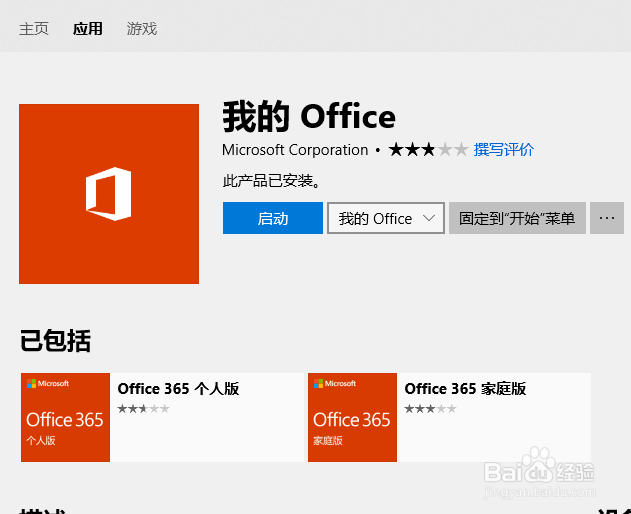Click 固定到"开始"菜单 button
The image size is (631, 514).
click(x=517, y=218)
